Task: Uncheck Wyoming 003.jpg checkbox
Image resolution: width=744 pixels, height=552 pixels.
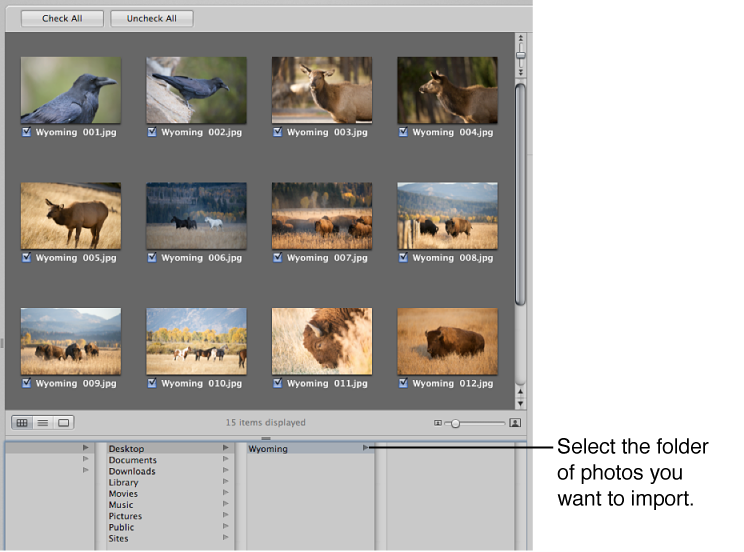Action: [x=278, y=132]
